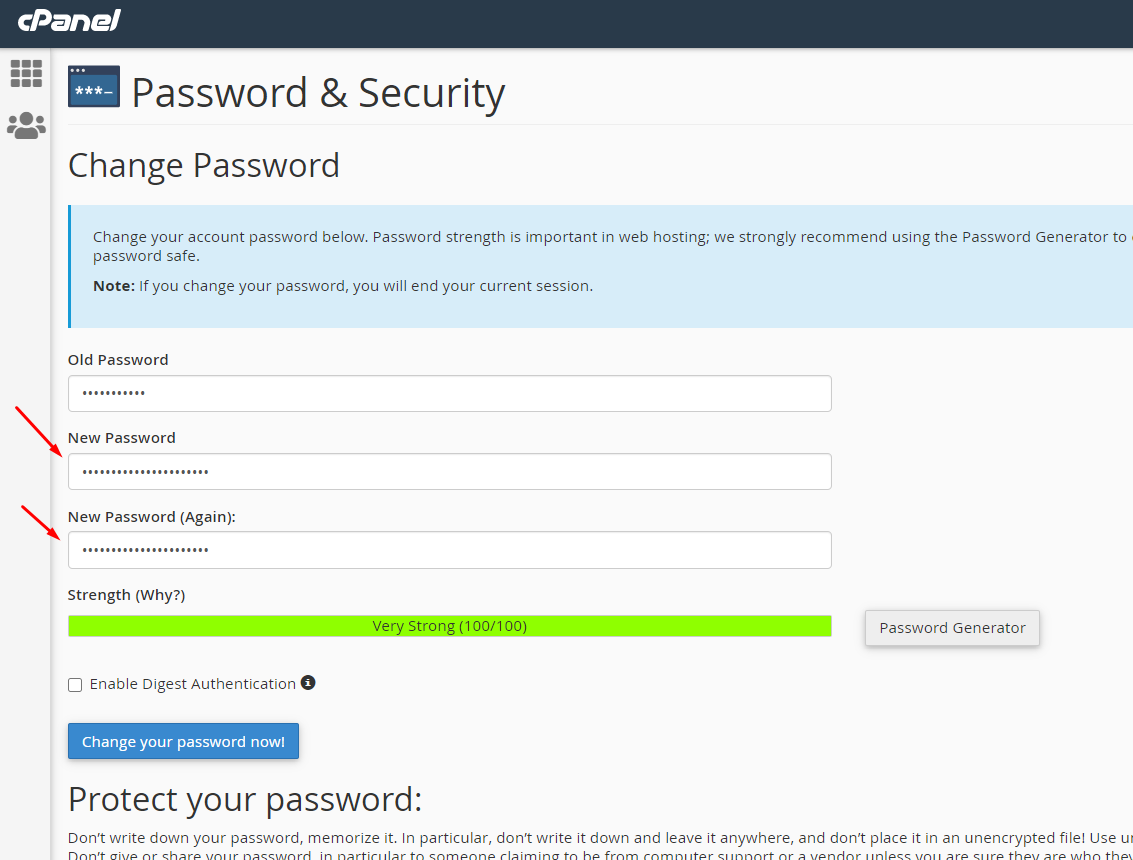1133x860 pixels.
Task: Click the New Password (Again) label
Action: (x=151, y=516)
